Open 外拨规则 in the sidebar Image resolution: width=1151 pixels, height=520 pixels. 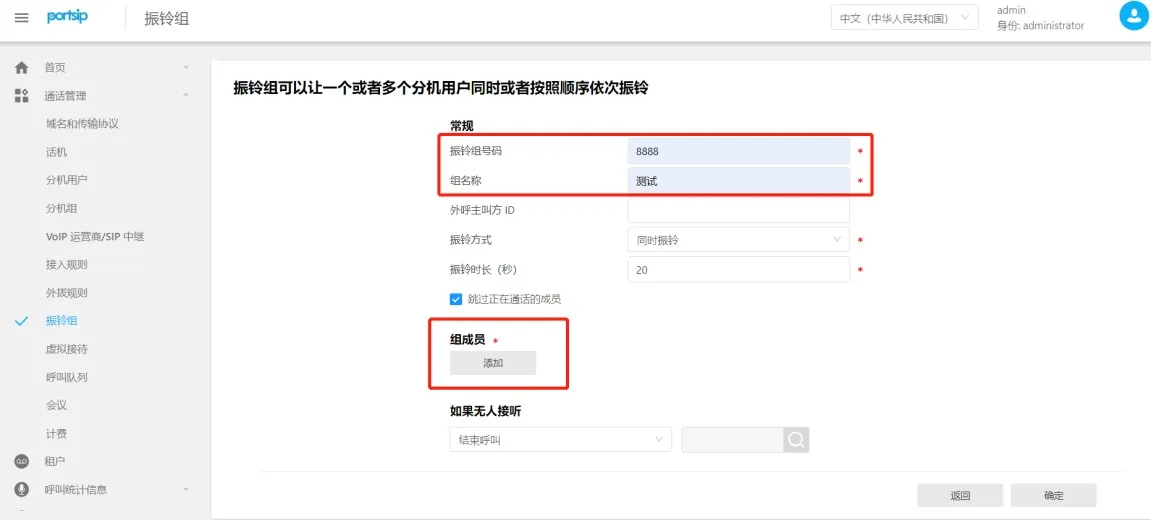[x=67, y=292]
